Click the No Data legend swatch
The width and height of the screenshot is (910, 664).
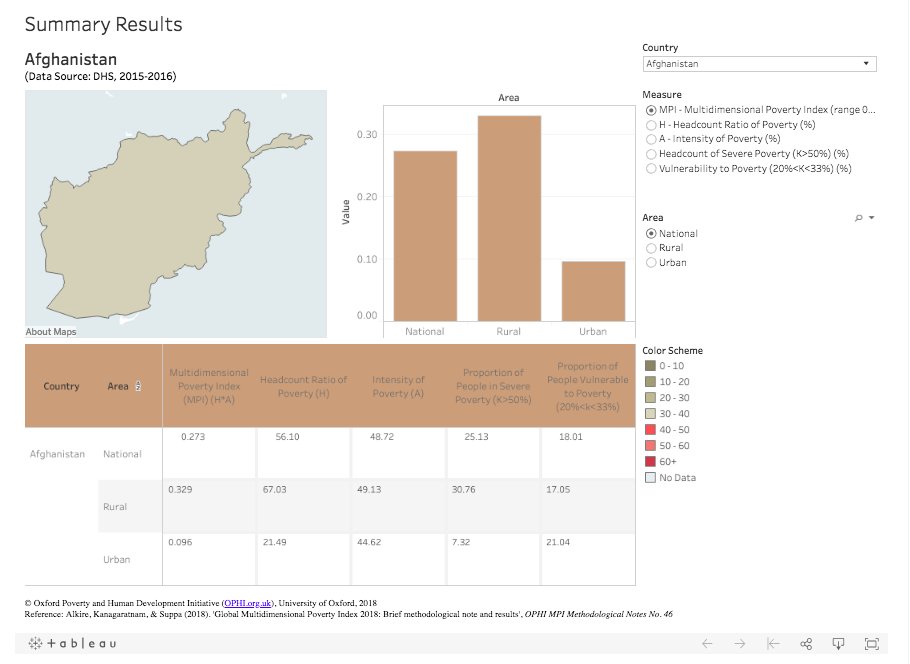[651, 478]
